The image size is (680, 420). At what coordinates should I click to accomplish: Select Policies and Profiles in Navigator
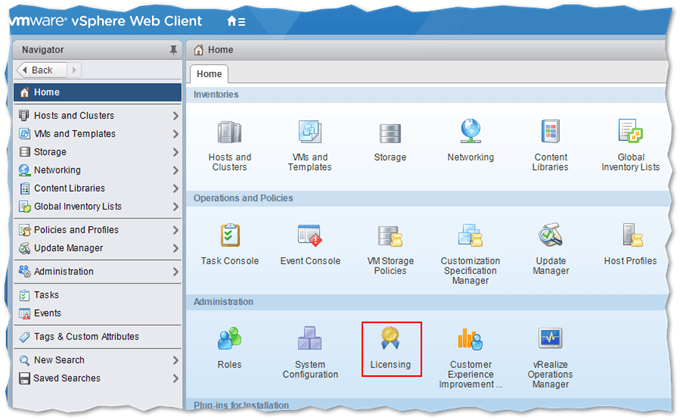(x=98, y=230)
